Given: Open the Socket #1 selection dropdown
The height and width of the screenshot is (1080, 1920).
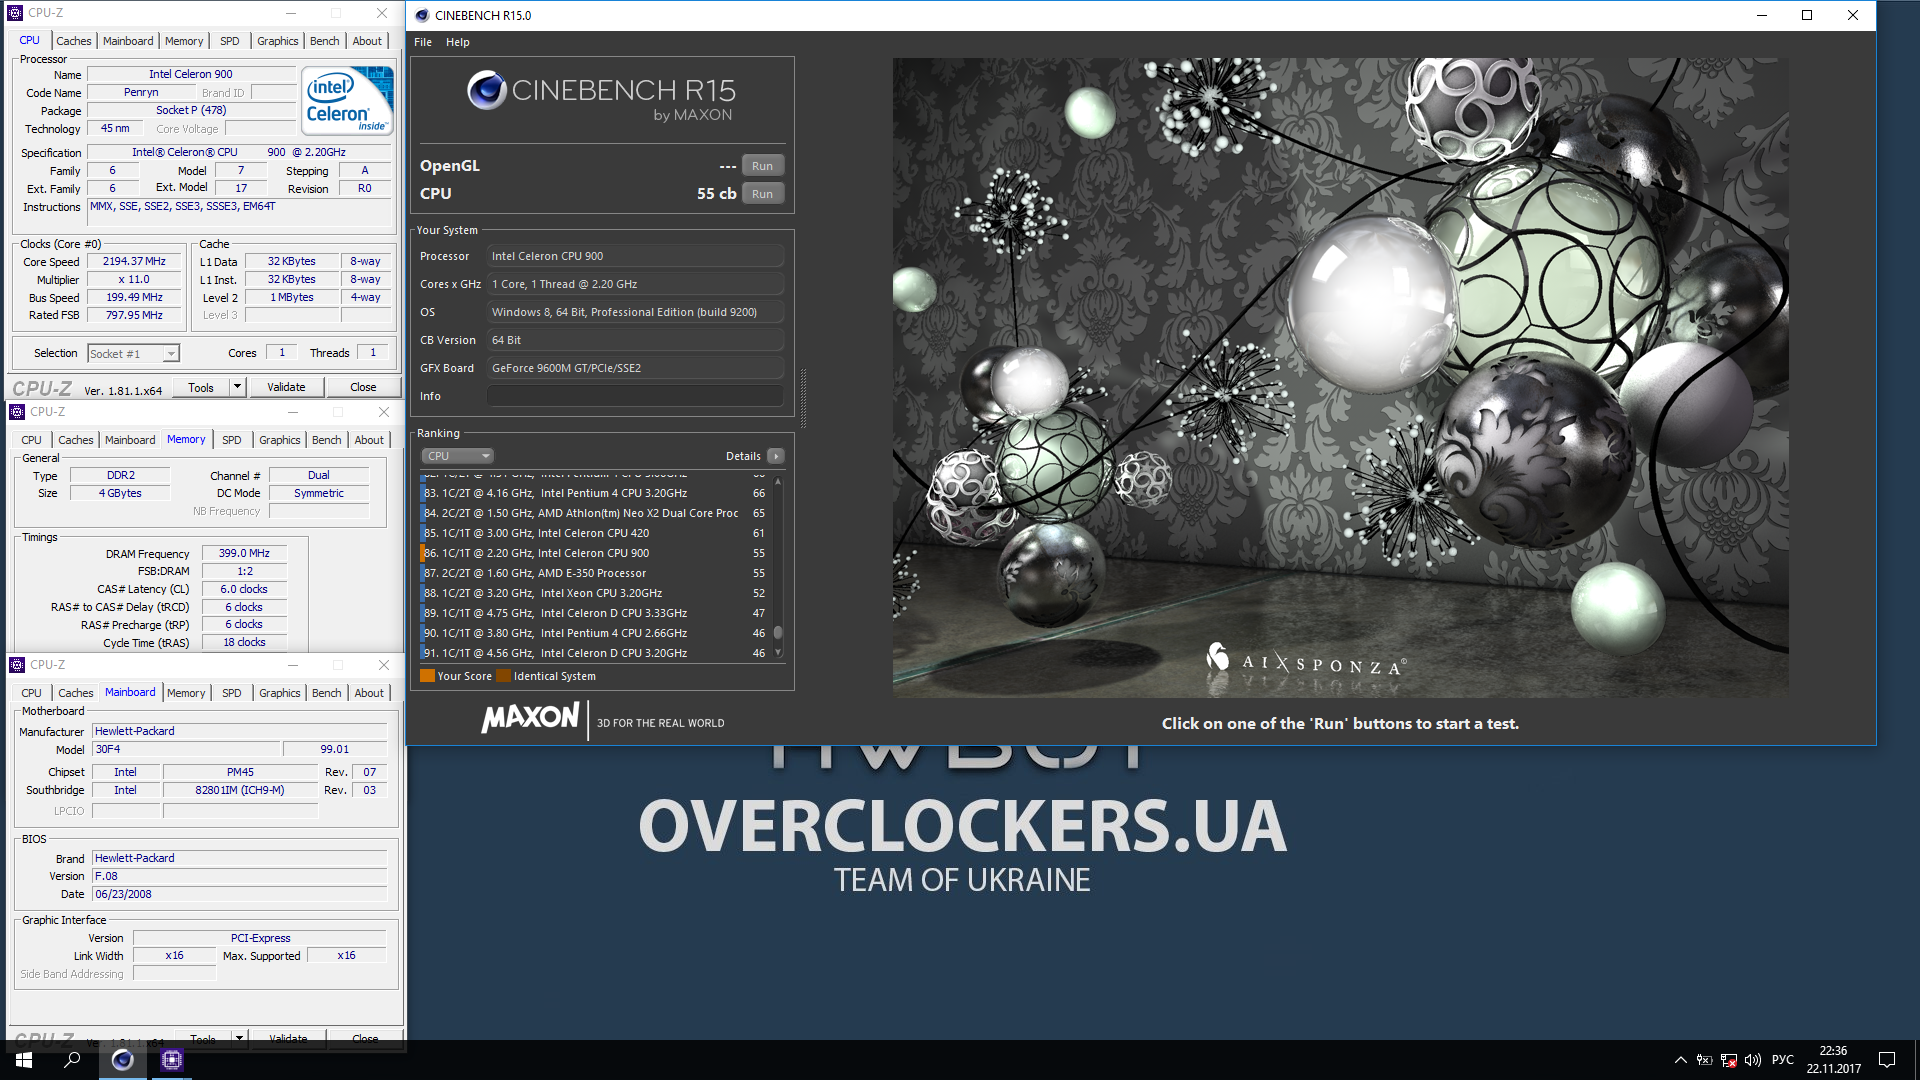Looking at the screenshot, I should pos(133,354).
